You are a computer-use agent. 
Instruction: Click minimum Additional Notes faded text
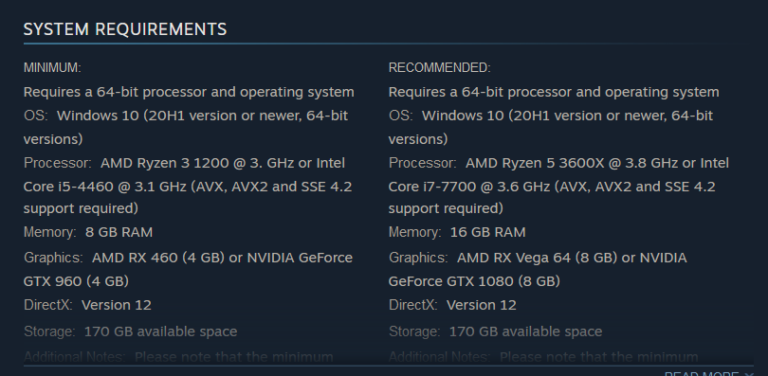click(x=178, y=357)
